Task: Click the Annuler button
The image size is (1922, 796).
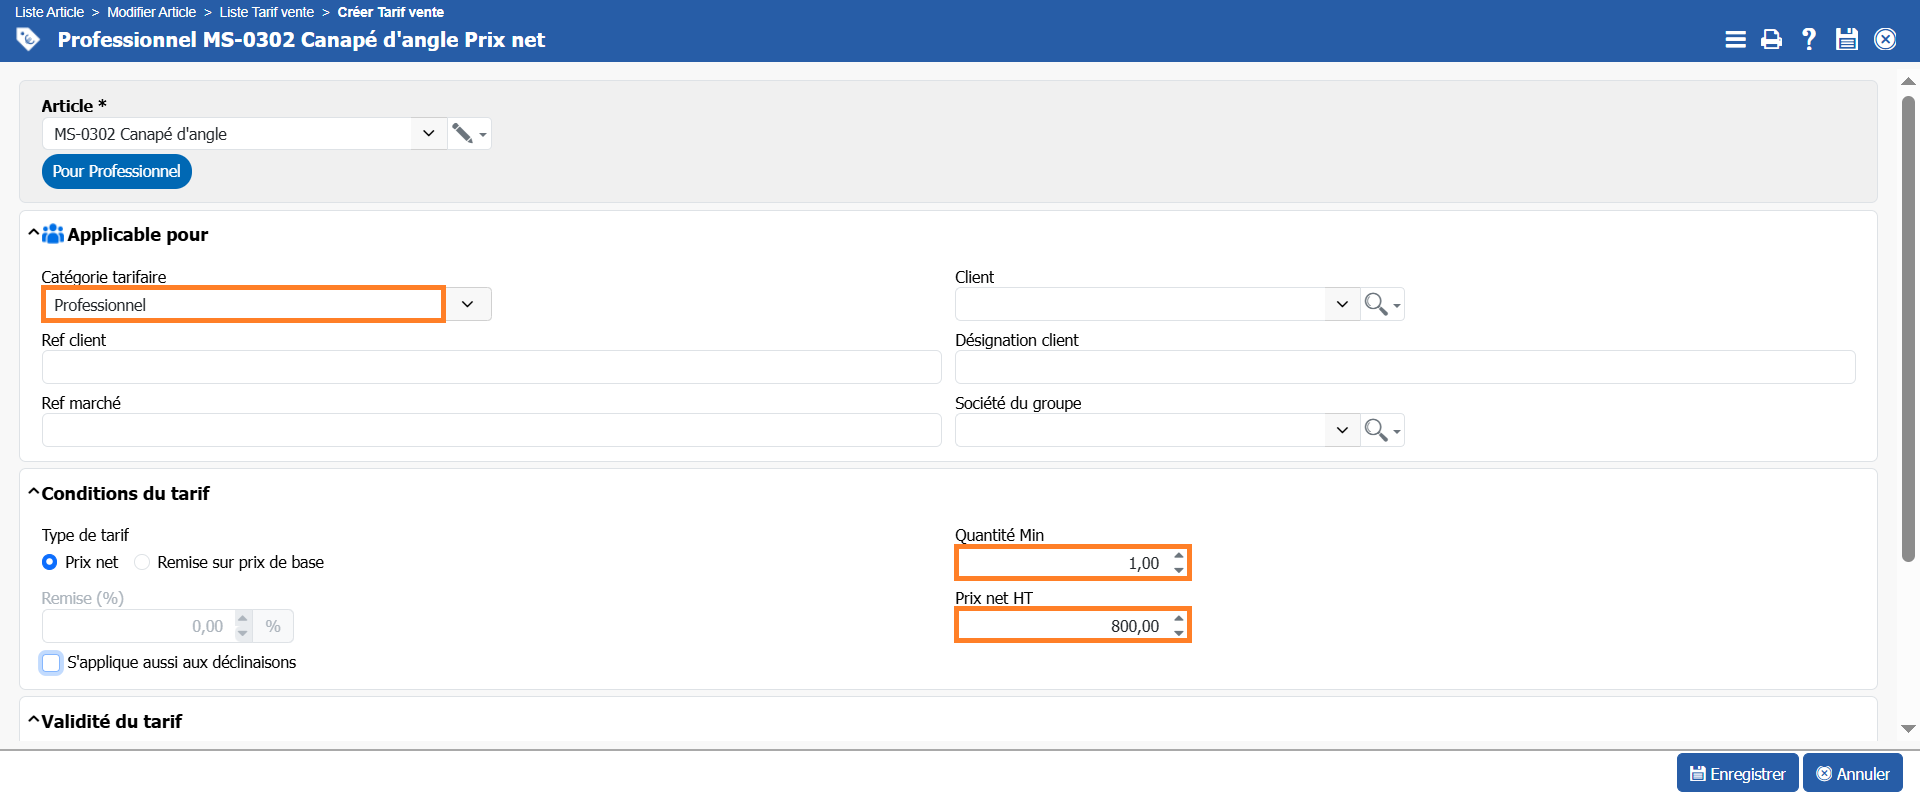Action: coord(1852,773)
